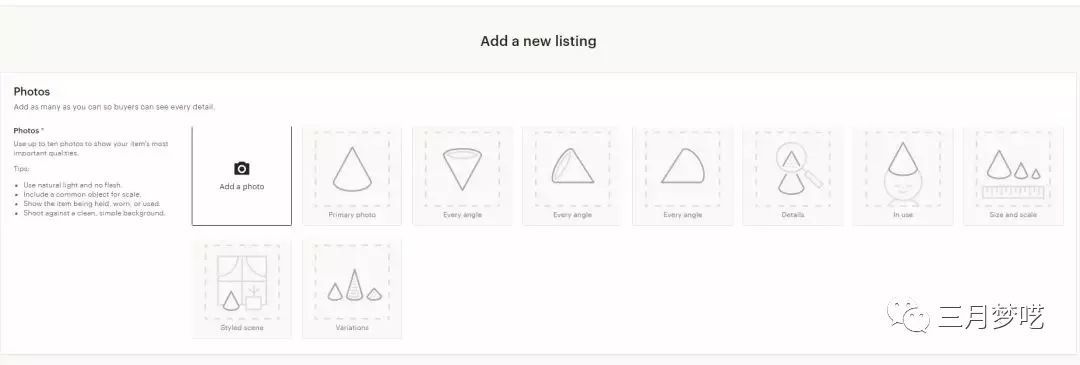Click the "Add a photo" text label
Image resolution: width=1080 pixels, height=365 pixels.
pyautogui.click(x=242, y=187)
